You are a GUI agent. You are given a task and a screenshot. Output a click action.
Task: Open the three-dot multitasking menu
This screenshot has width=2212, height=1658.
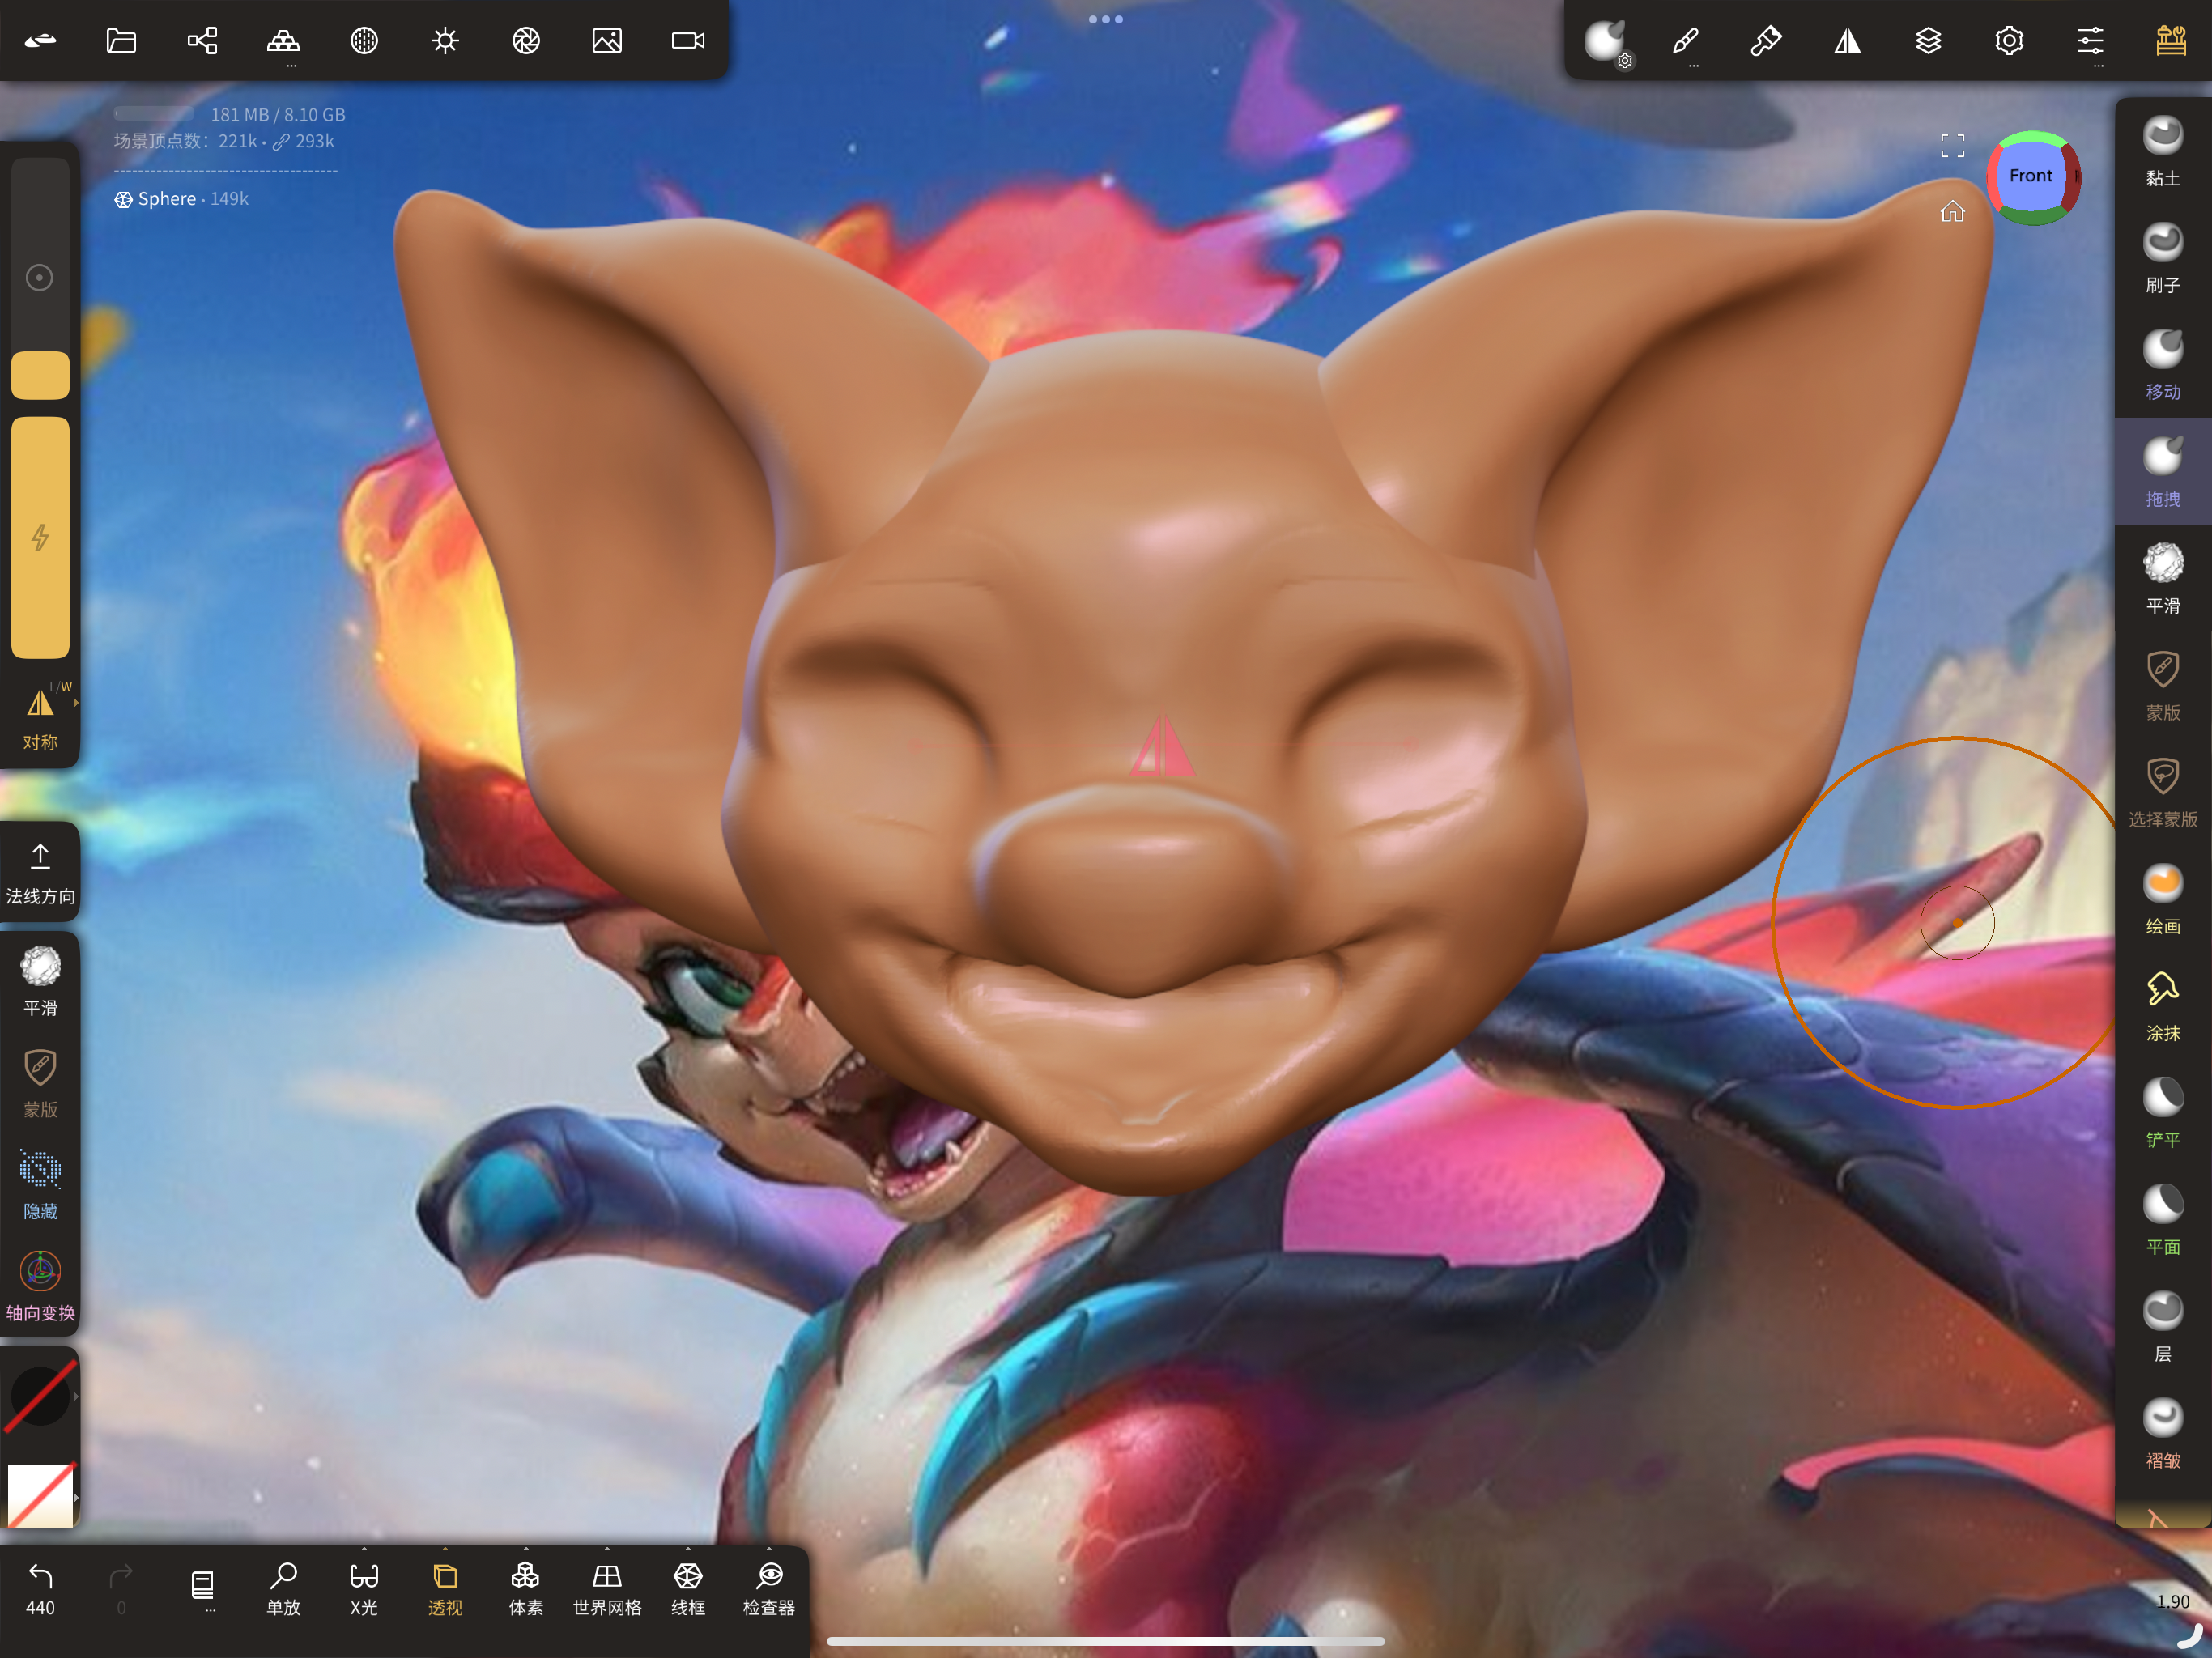click(1105, 19)
